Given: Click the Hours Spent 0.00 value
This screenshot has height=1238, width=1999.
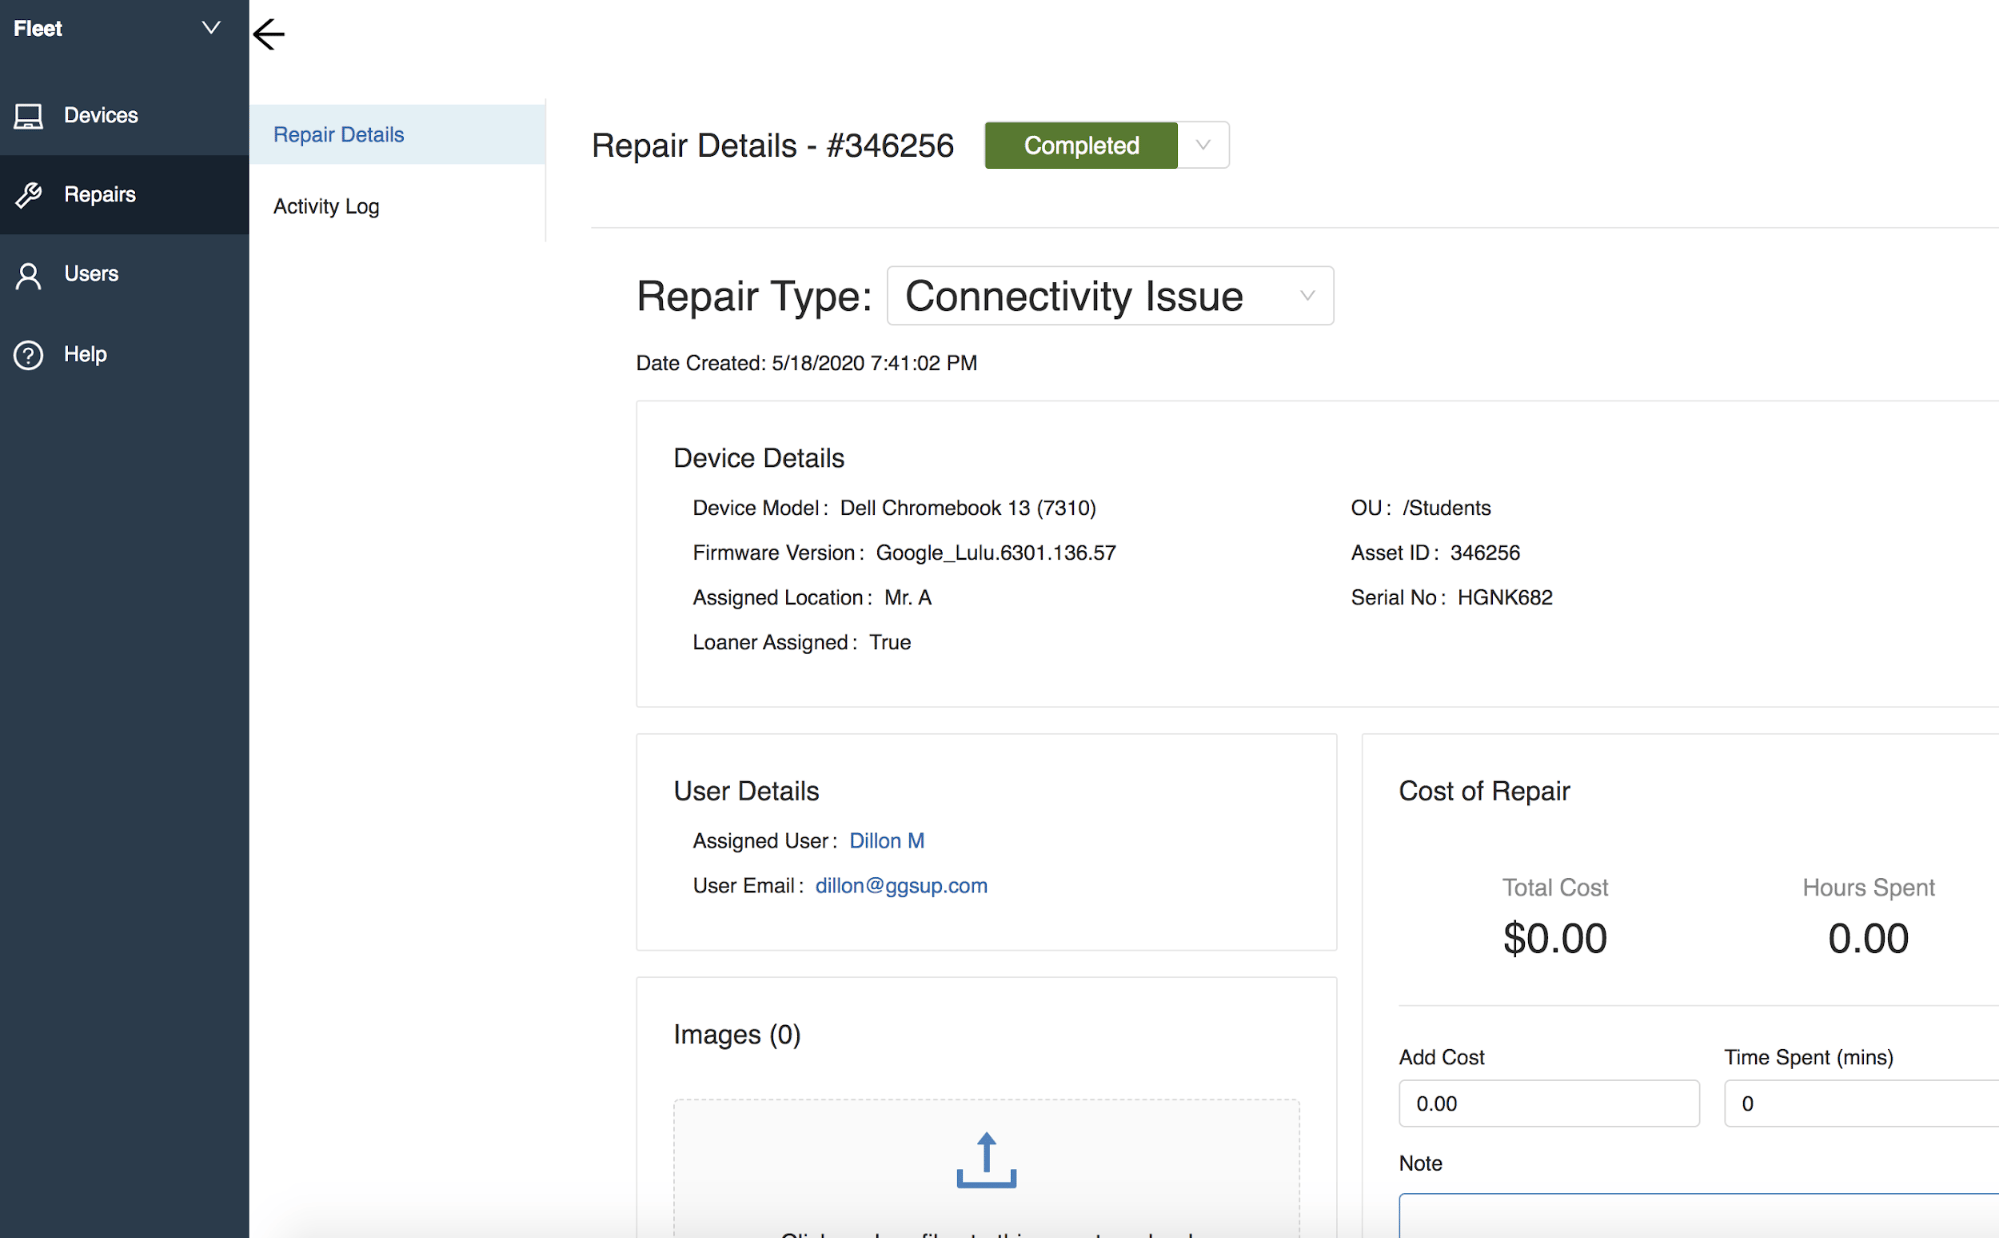Looking at the screenshot, I should click(x=1868, y=938).
